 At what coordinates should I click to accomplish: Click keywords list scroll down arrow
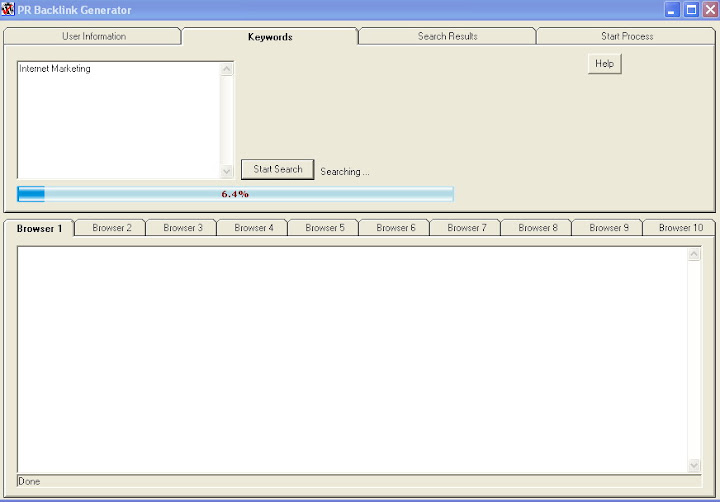(x=226, y=171)
